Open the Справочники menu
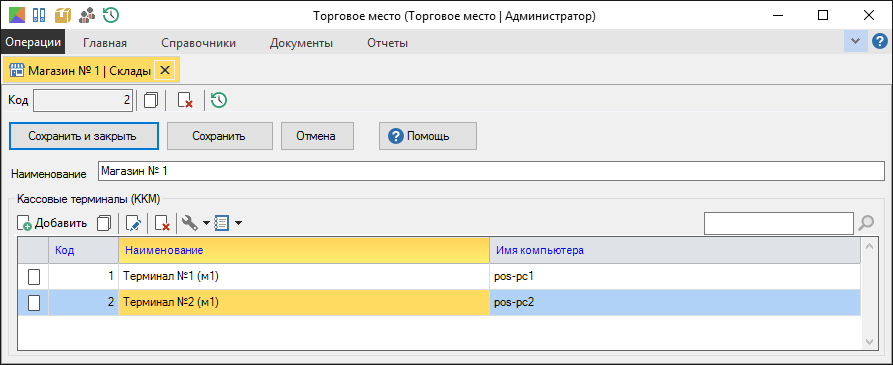This screenshot has width=893, height=365. [198, 43]
